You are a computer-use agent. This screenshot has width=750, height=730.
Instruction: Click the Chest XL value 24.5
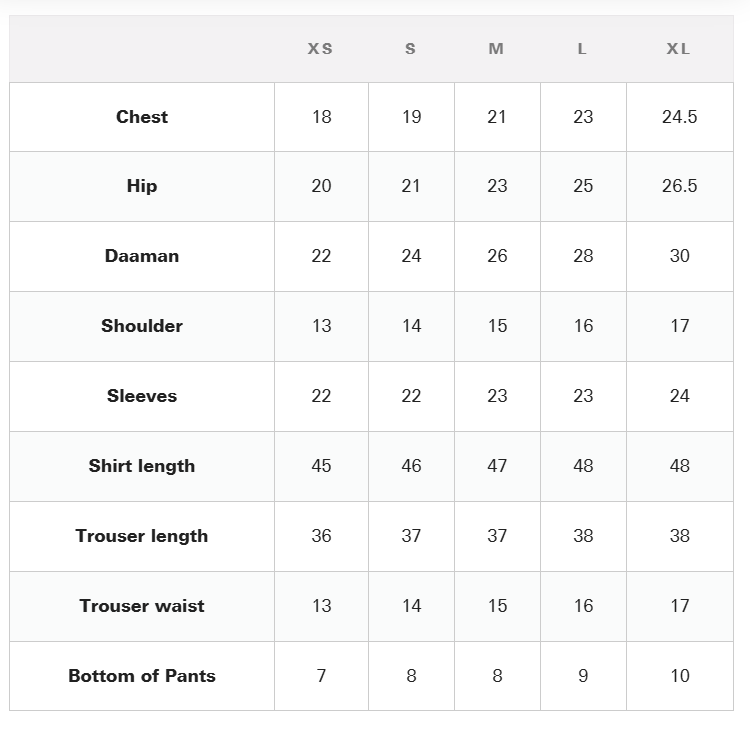[680, 117]
